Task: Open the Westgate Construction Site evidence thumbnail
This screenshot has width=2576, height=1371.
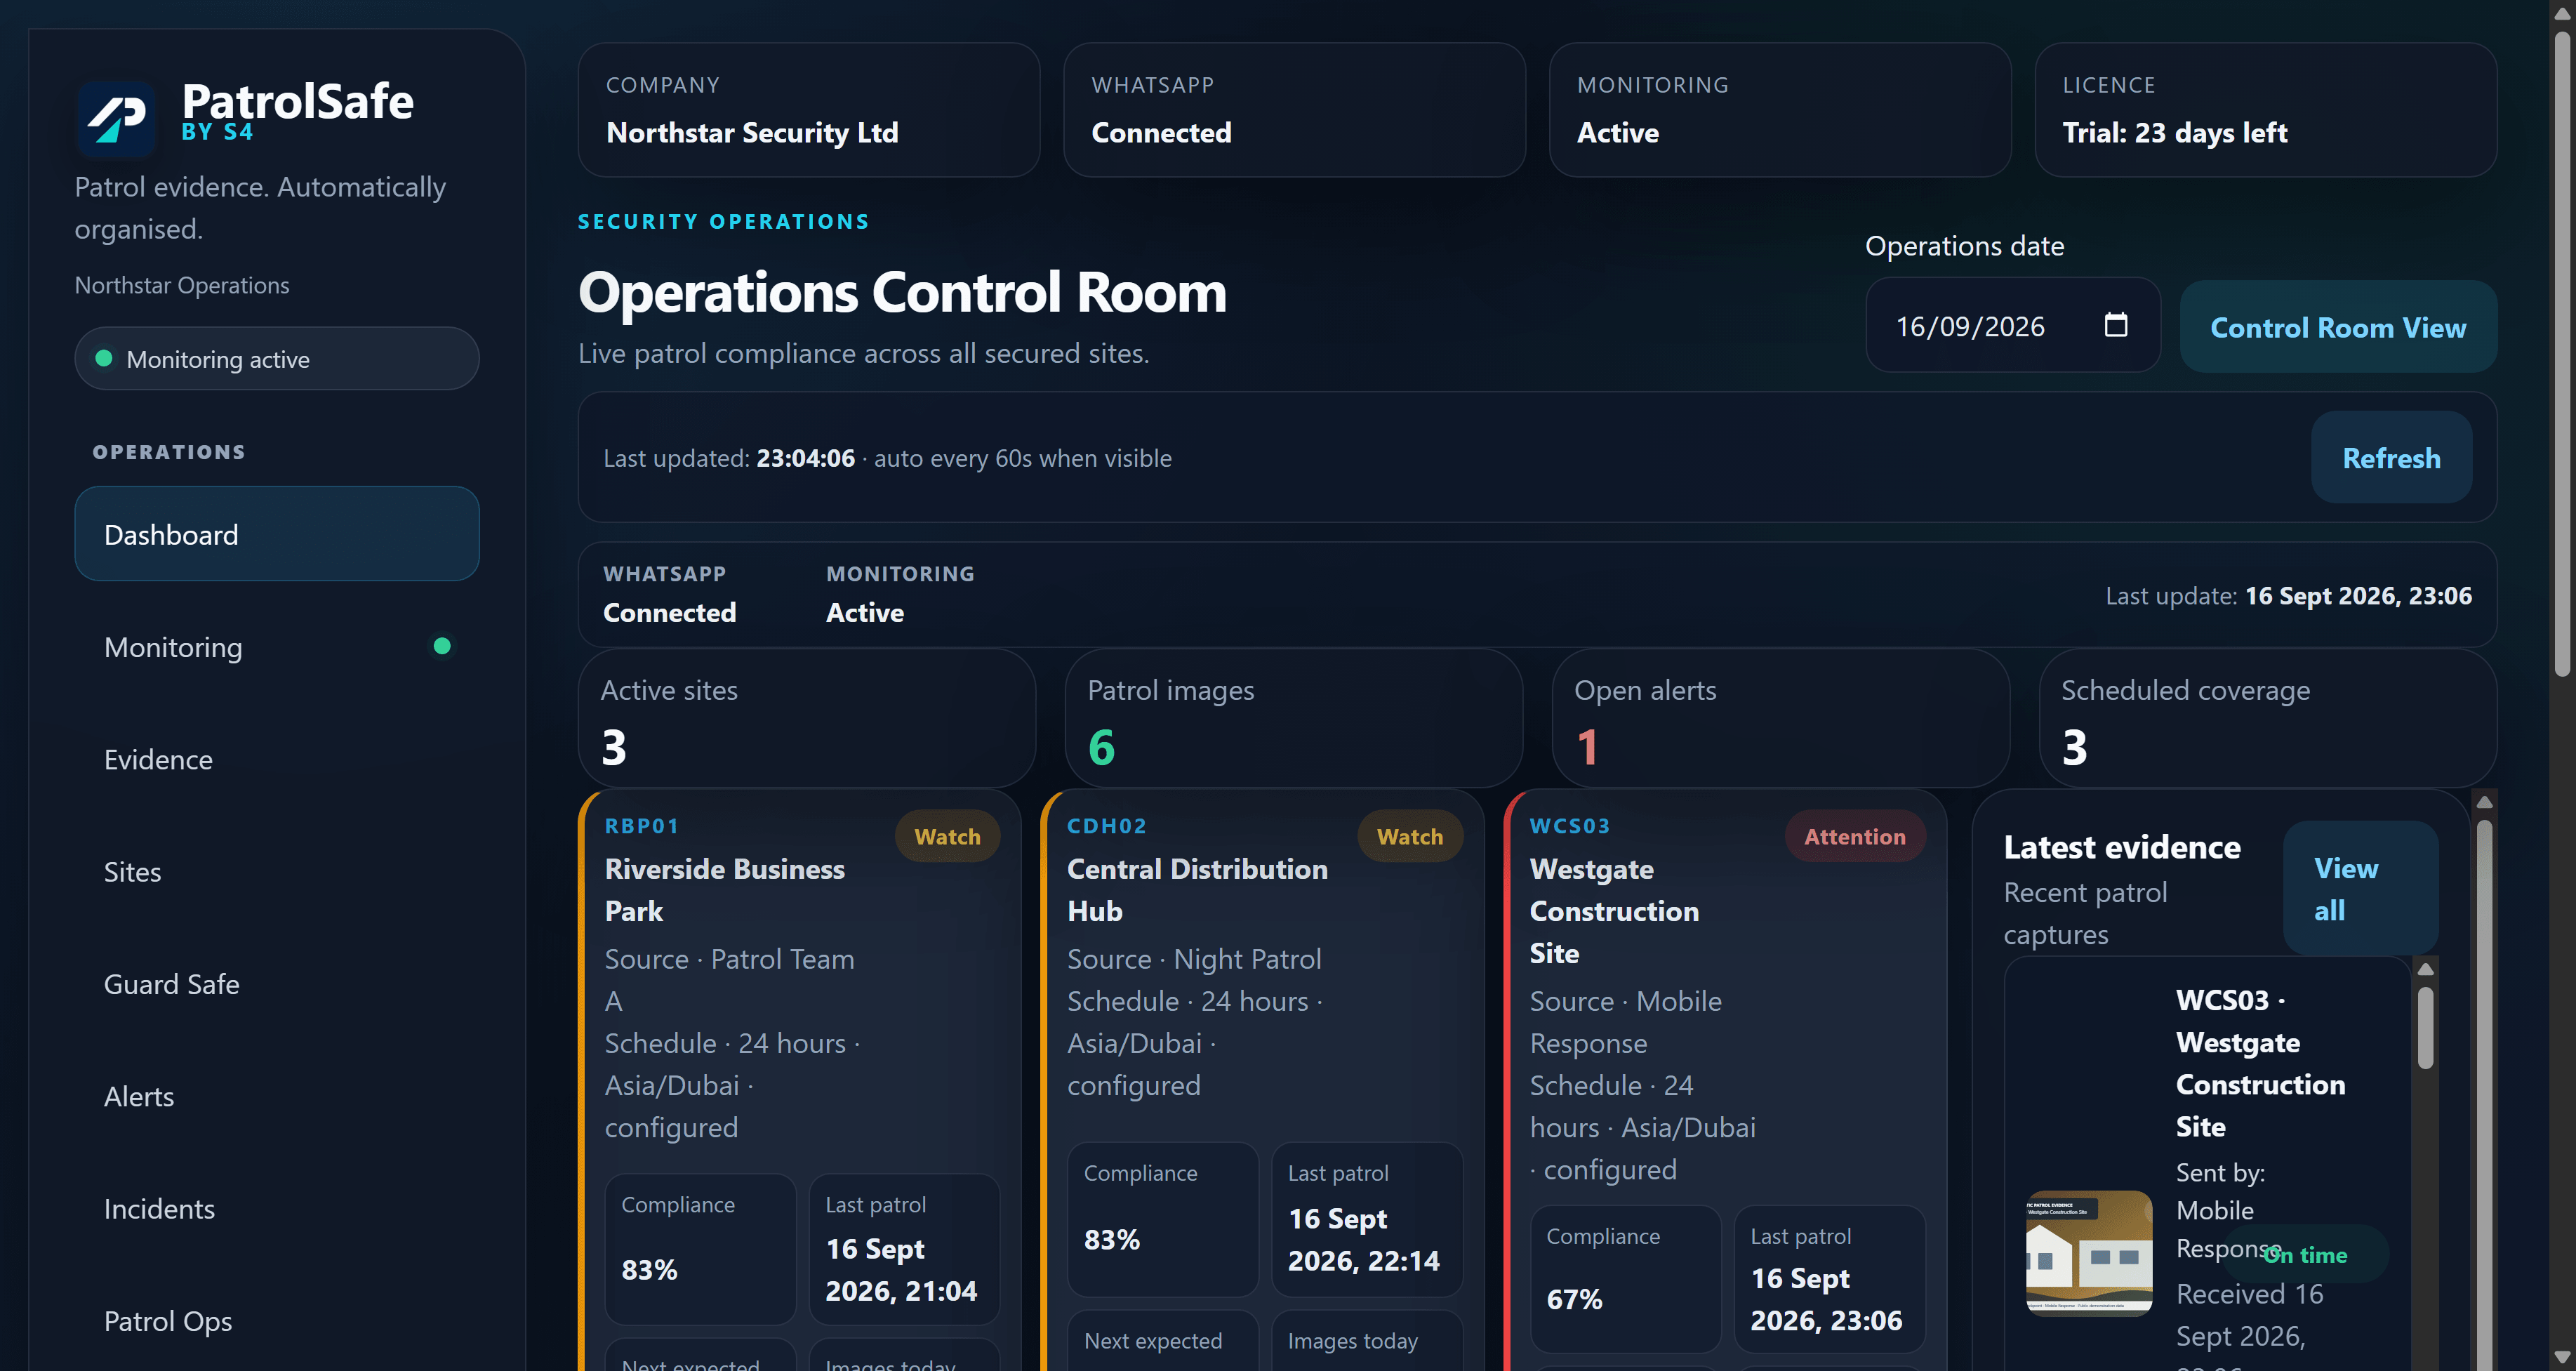Action: click(x=2089, y=1253)
